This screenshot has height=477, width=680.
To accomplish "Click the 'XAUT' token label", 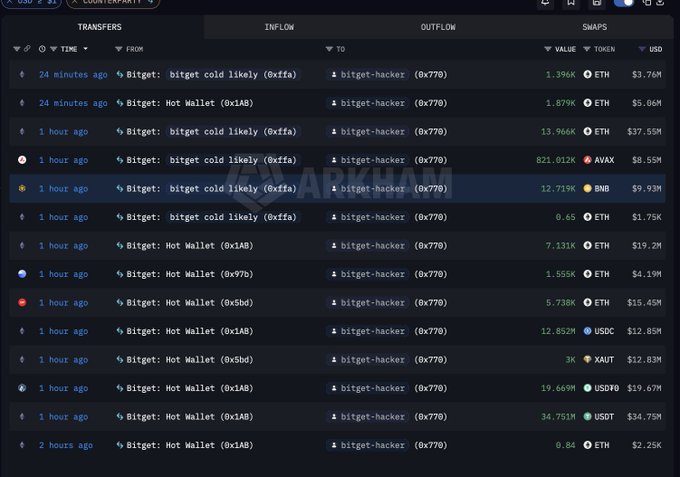I will click(604, 359).
